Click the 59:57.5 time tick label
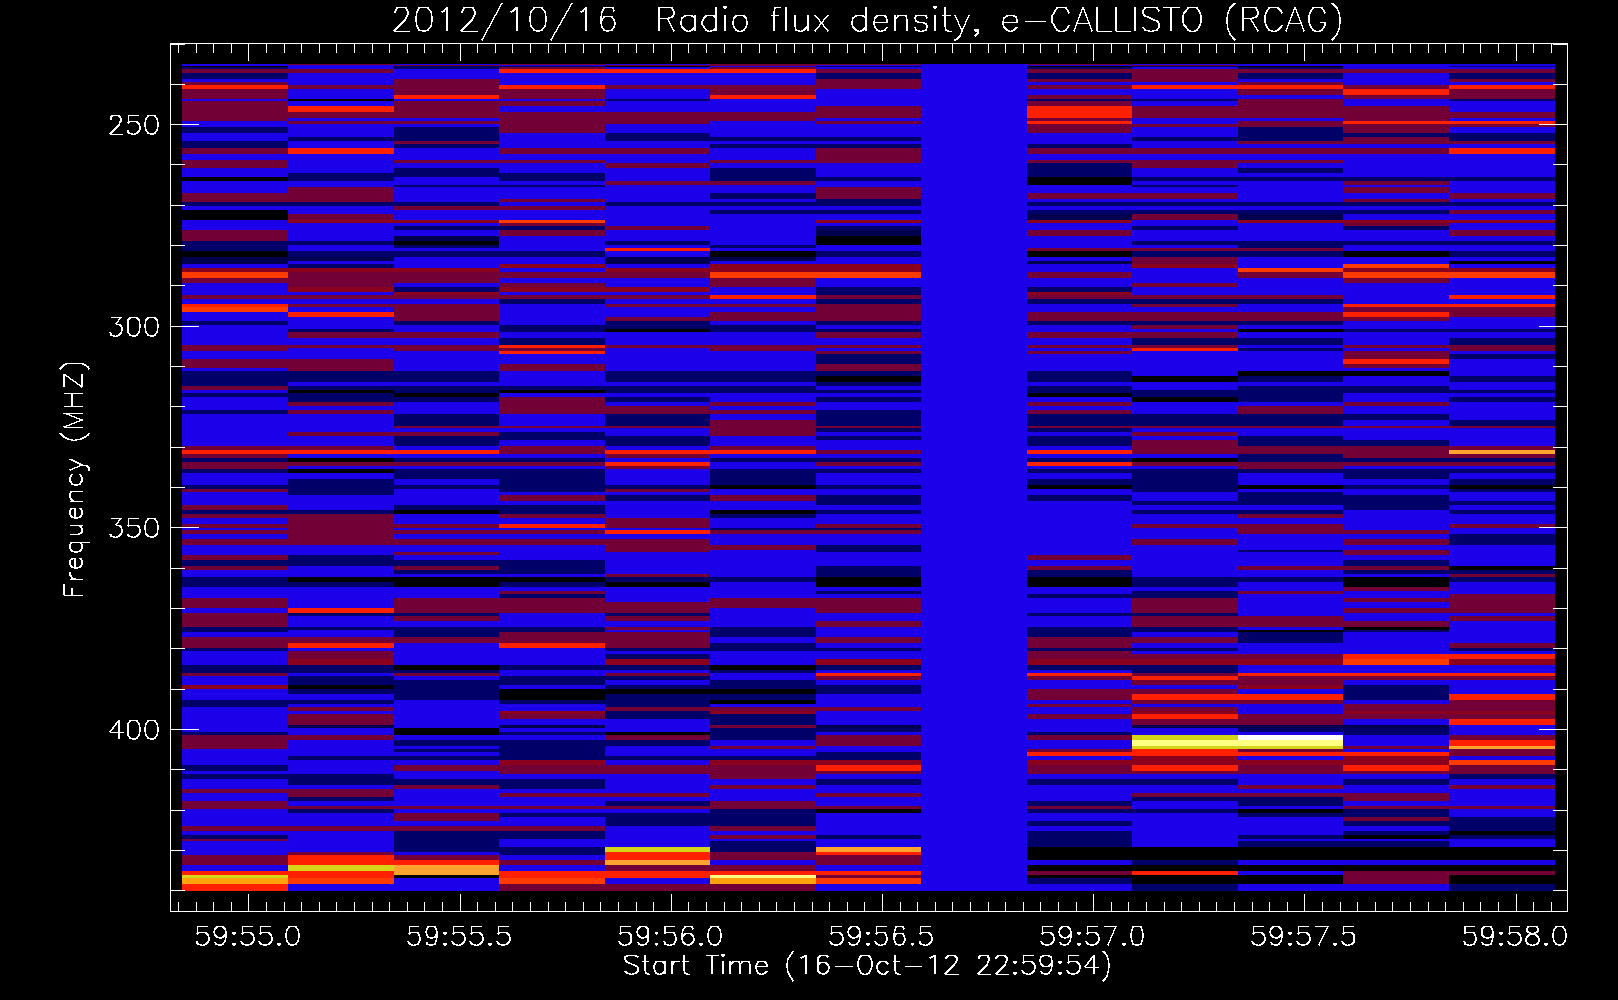The image size is (1618, 1000). [x=1304, y=936]
